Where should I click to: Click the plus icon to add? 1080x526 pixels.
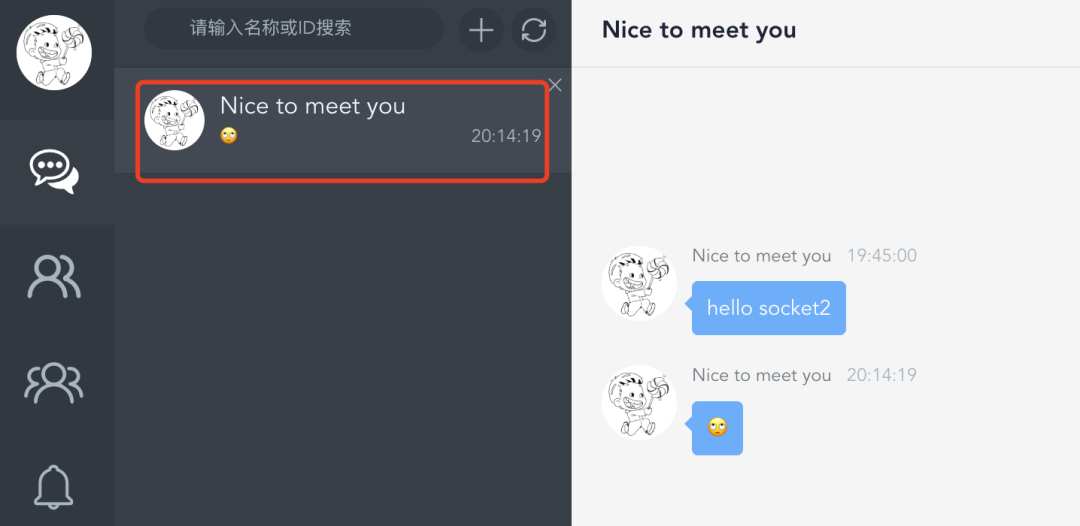[481, 30]
